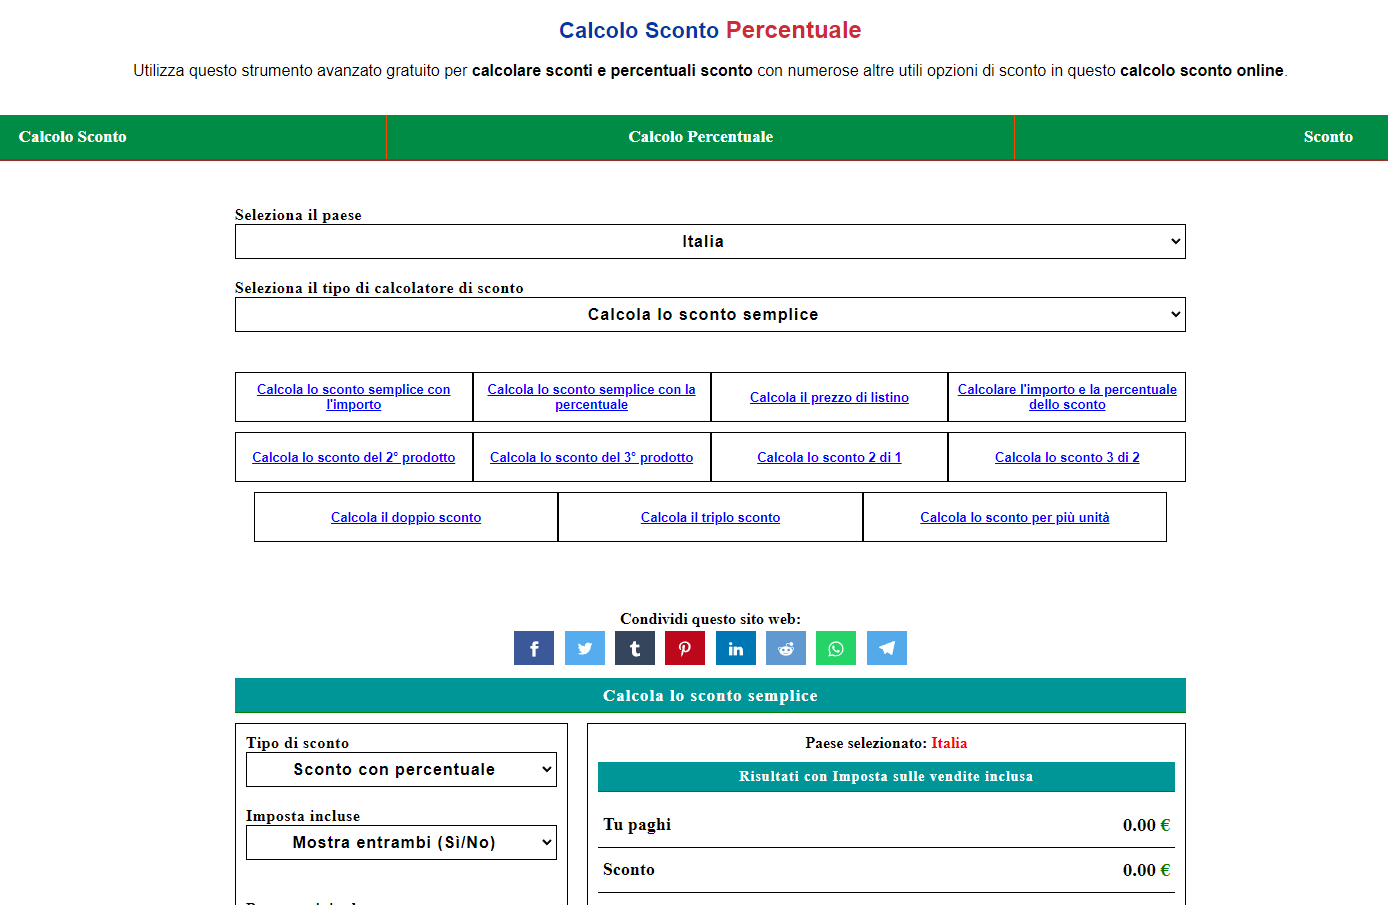Click the Paese selezionato: Italia text
The width and height of the screenshot is (1388, 905).
(x=886, y=743)
